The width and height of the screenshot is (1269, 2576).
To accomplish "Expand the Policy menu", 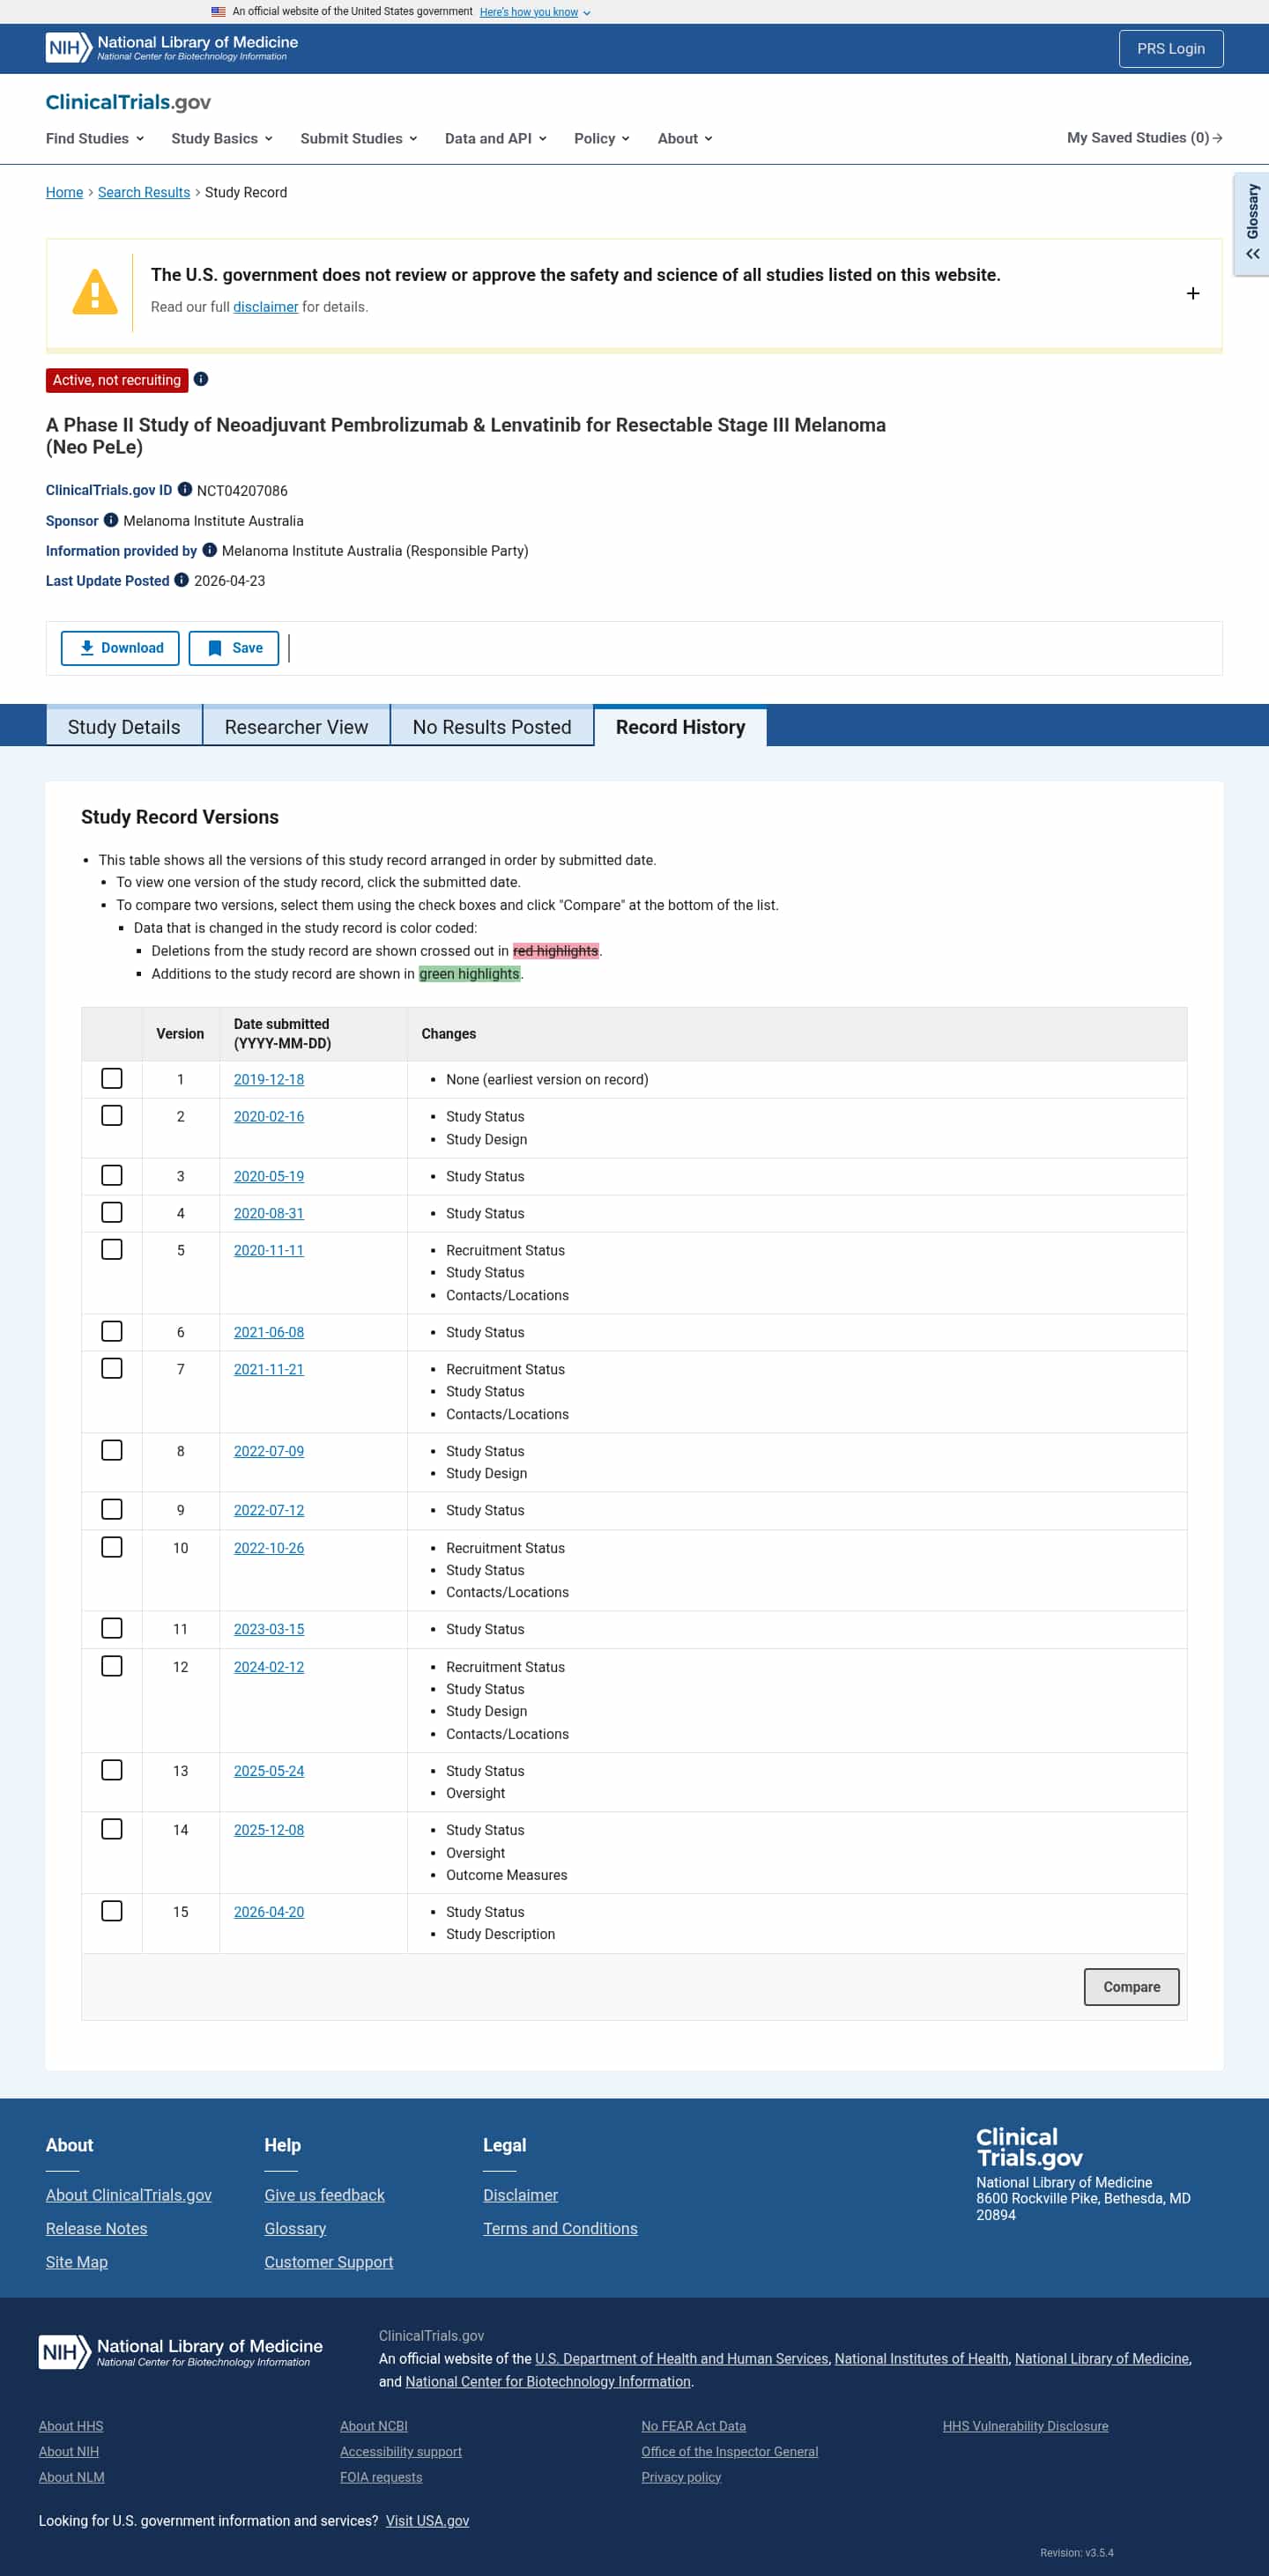I will pos(602,138).
